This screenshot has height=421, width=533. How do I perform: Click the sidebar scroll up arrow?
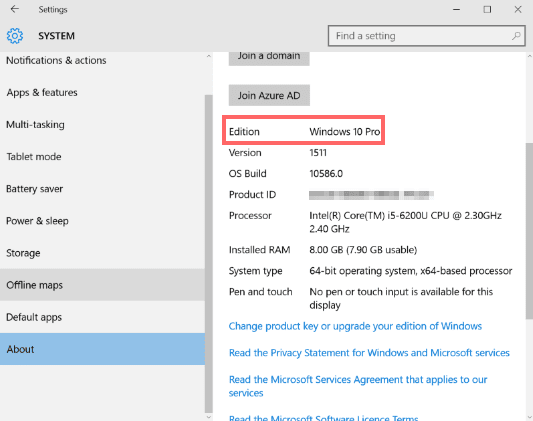pyautogui.click(x=209, y=56)
